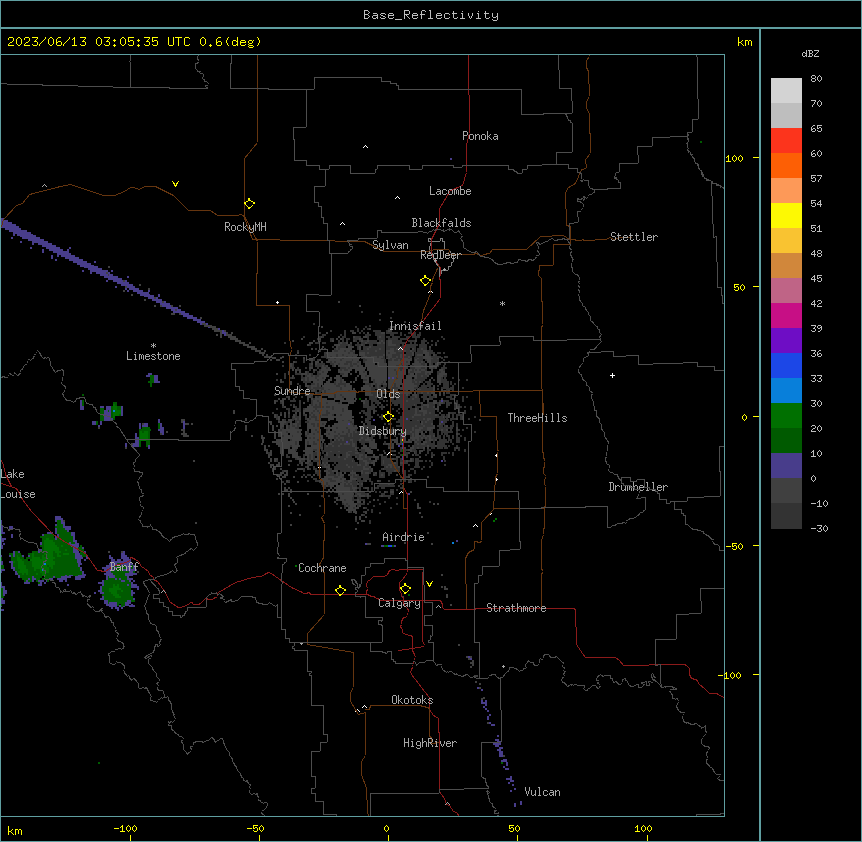Click the blue 36 dBZ legend swatch
The image size is (862, 842).
786,365
